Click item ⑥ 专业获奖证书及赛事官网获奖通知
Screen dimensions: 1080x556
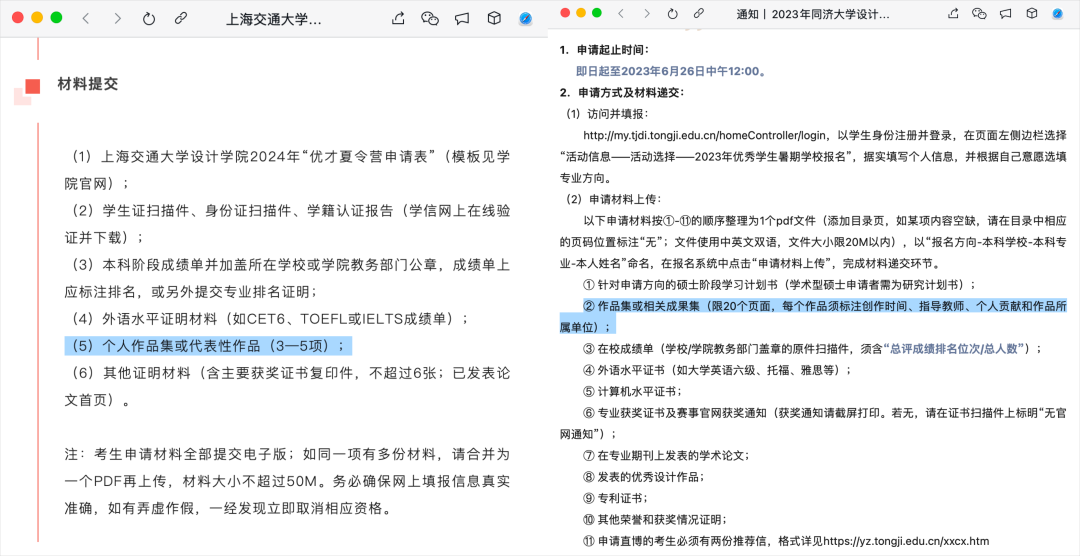click(813, 423)
